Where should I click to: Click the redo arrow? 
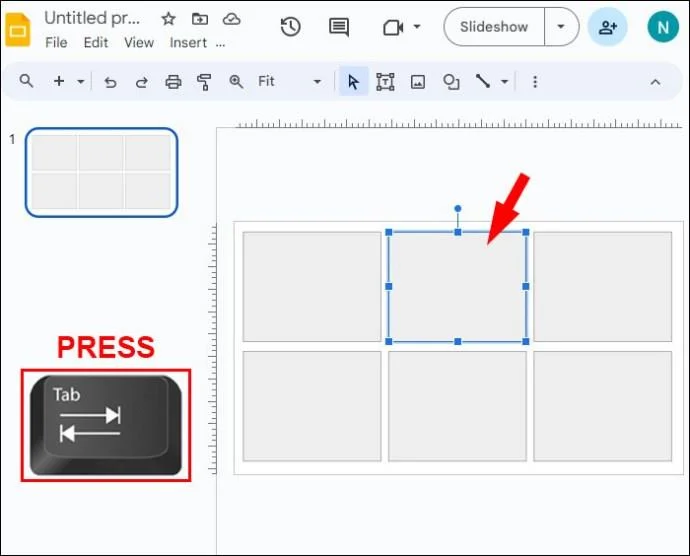pyautogui.click(x=141, y=82)
